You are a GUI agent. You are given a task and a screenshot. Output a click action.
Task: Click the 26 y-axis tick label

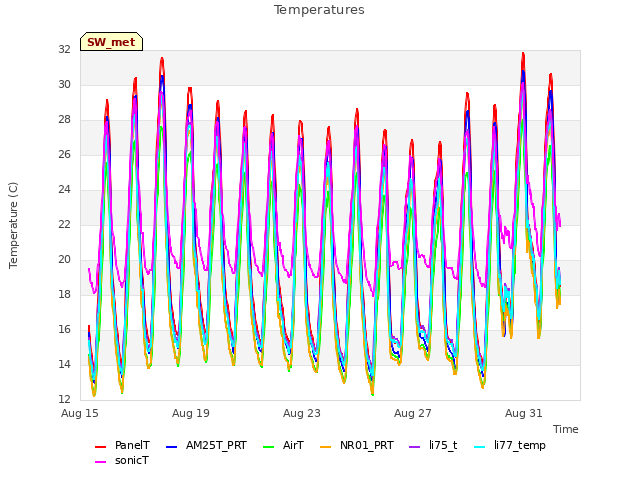point(64,154)
